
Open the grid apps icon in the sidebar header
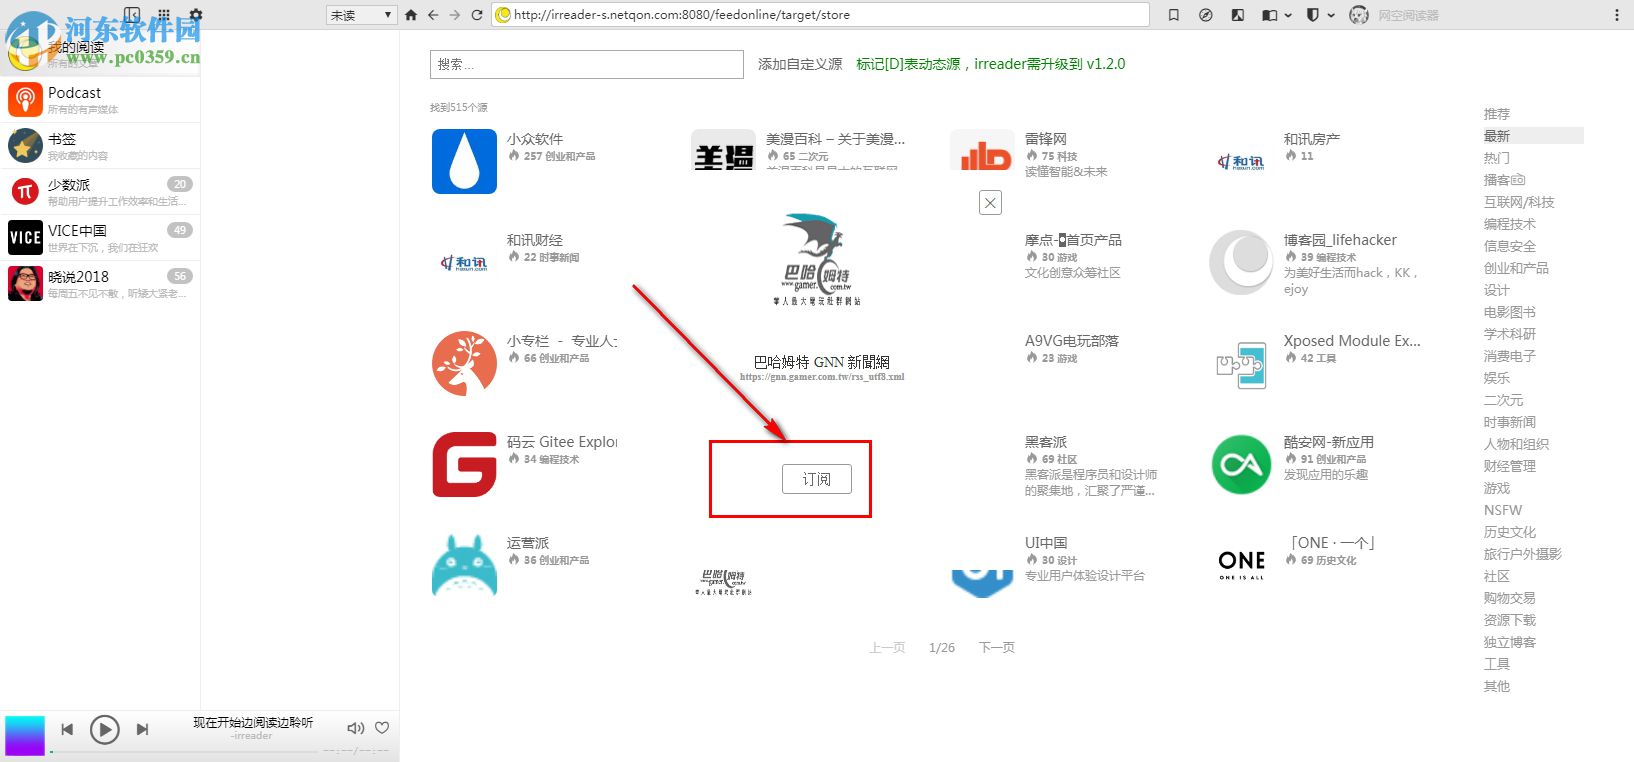pos(164,15)
